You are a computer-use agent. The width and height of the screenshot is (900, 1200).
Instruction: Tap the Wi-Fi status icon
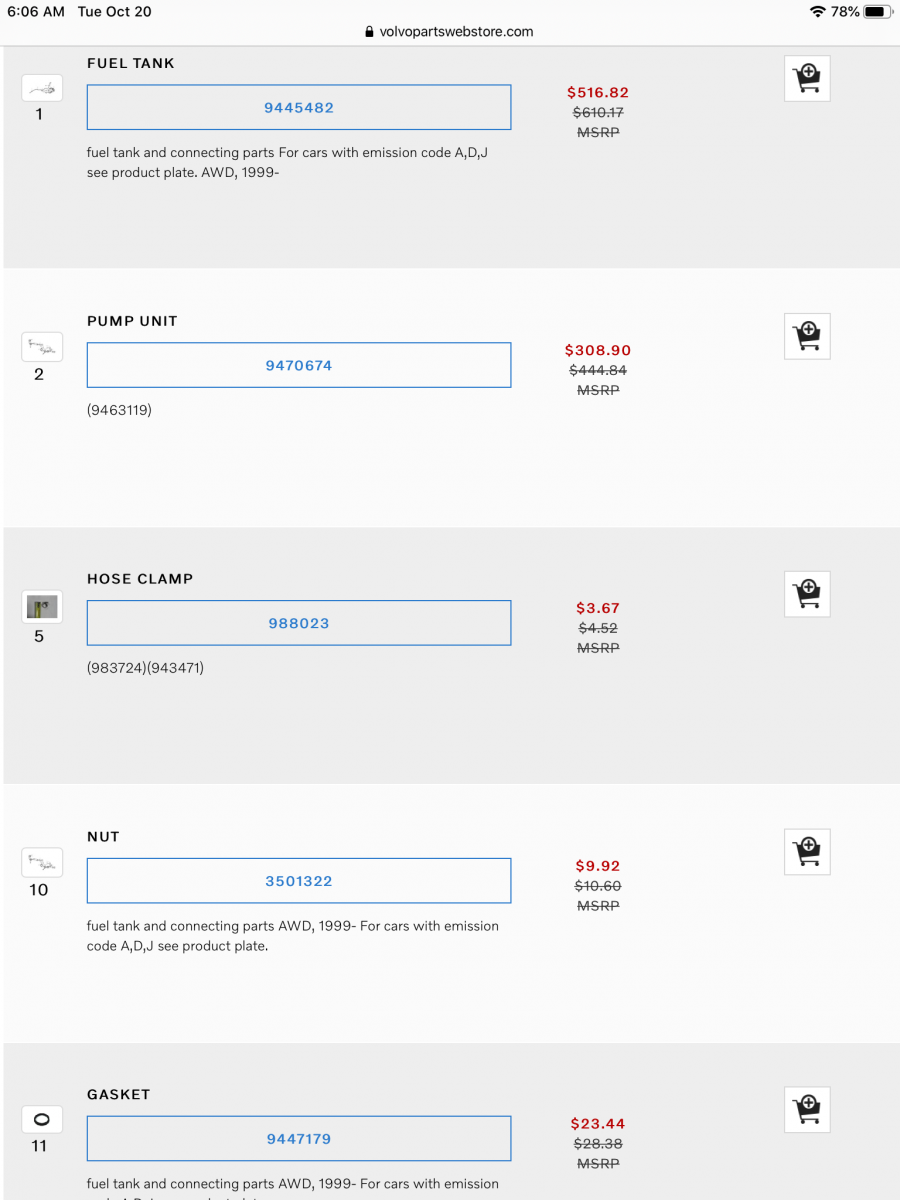click(818, 12)
